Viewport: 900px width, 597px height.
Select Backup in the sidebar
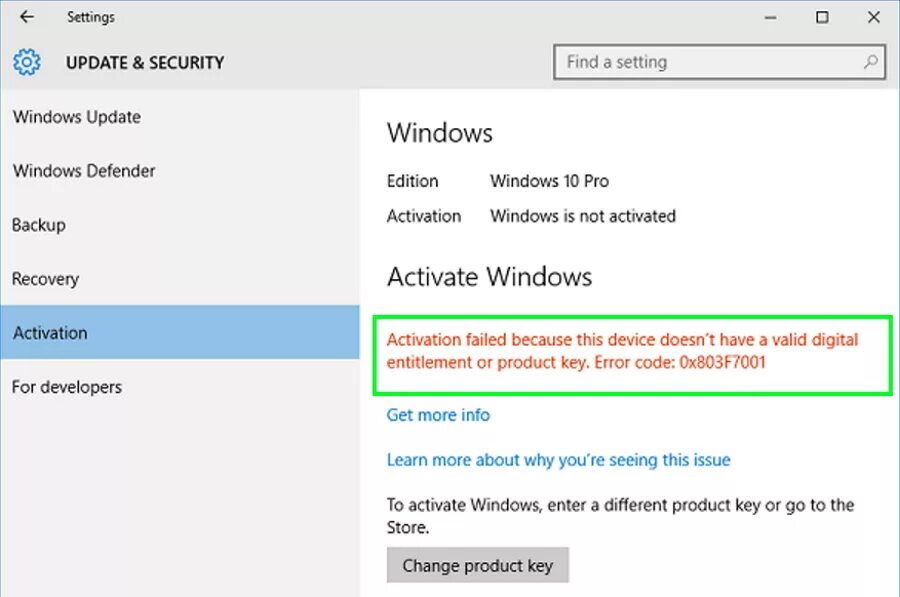(x=39, y=225)
